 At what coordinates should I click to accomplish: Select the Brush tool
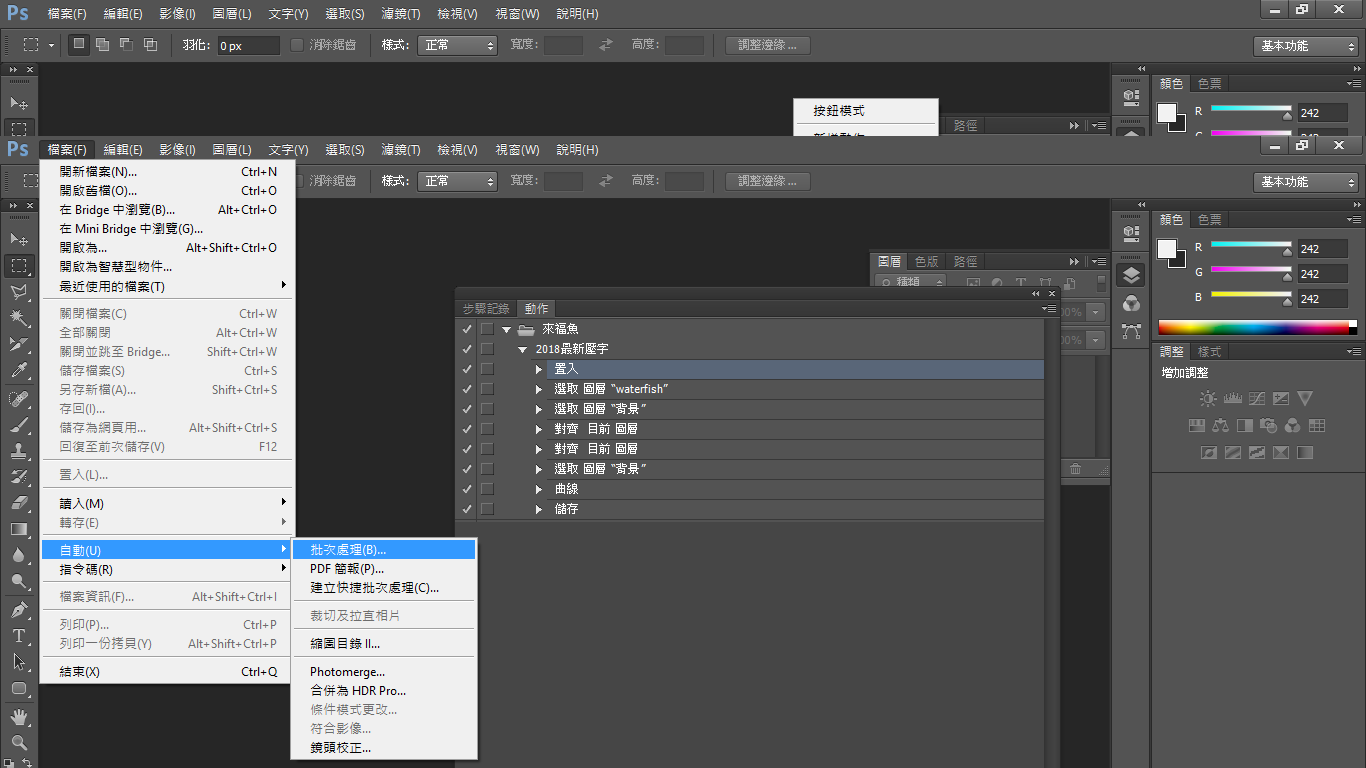point(19,425)
